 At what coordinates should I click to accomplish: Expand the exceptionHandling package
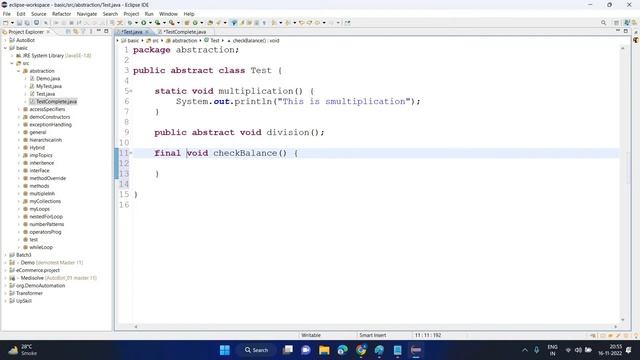pos(18,124)
